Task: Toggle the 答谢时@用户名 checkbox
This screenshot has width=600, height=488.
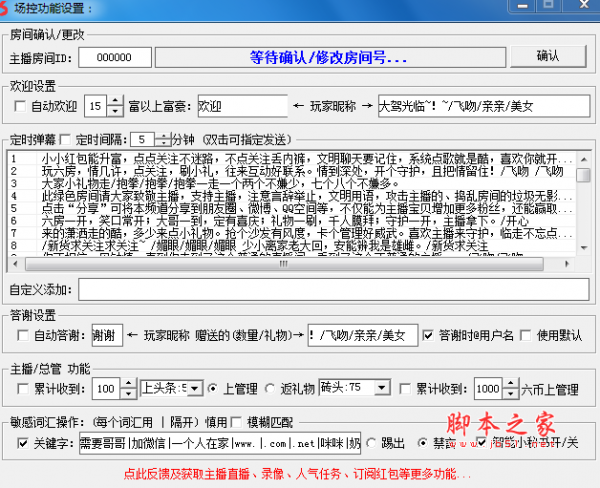Action: [x=429, y=335]
